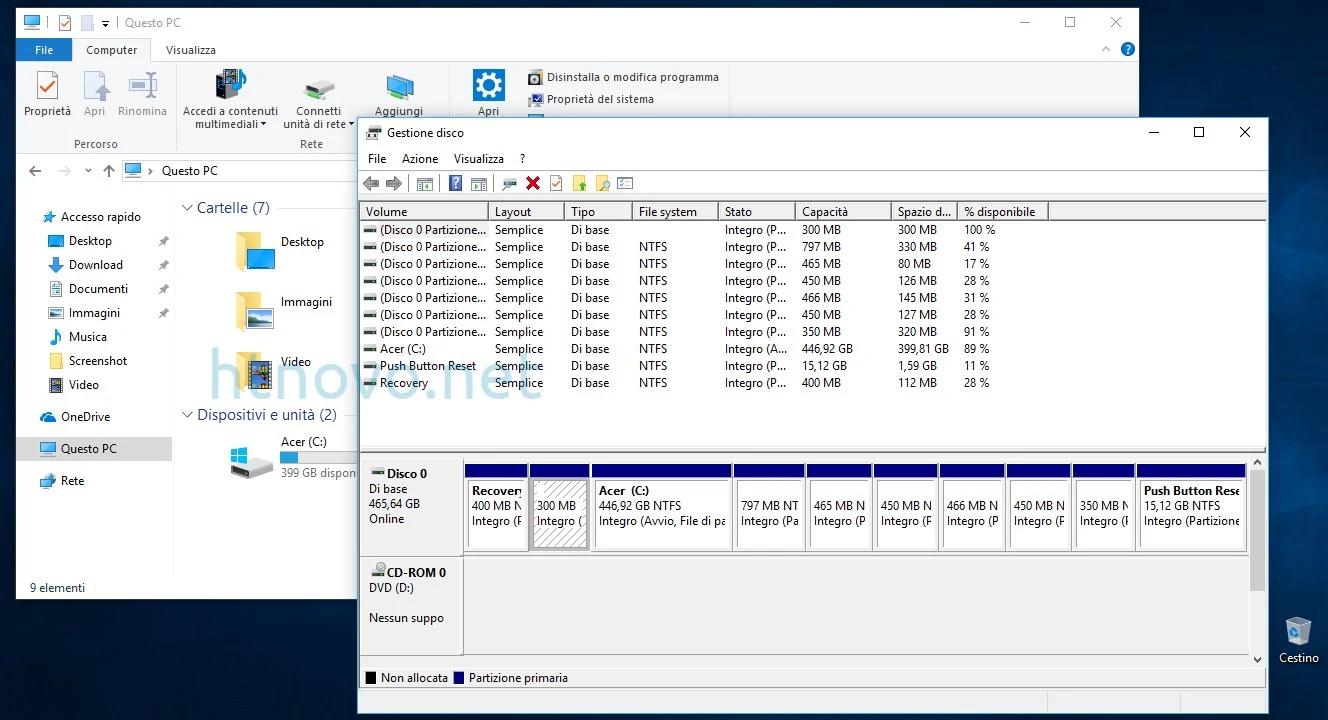Open the Video folder in Cartelle list
The image size is (1328, 720).
click(x=256, y=370)
